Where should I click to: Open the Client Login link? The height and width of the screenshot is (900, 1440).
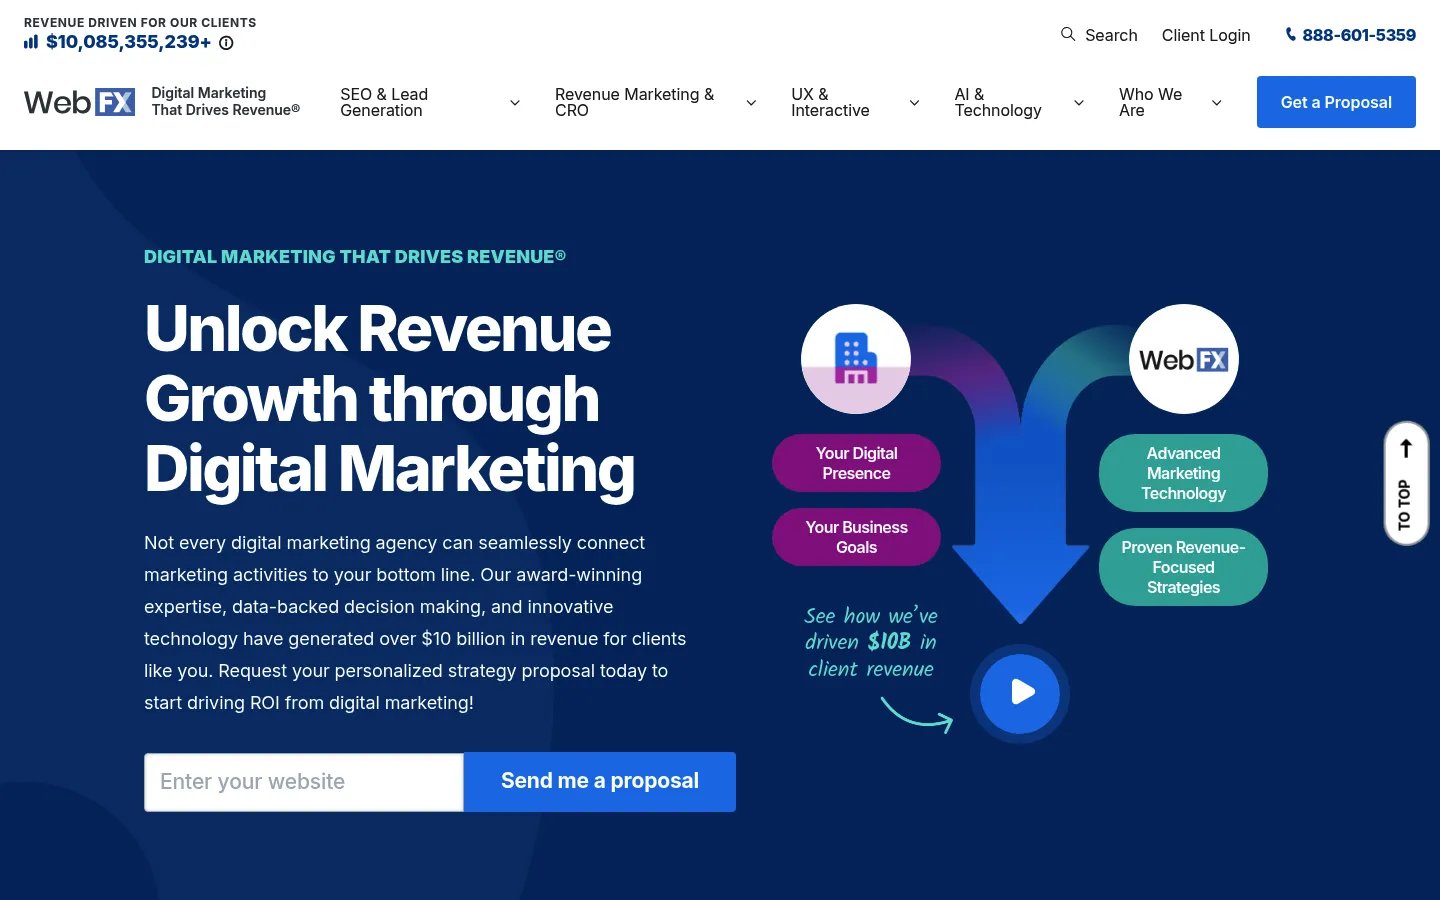1206,35
